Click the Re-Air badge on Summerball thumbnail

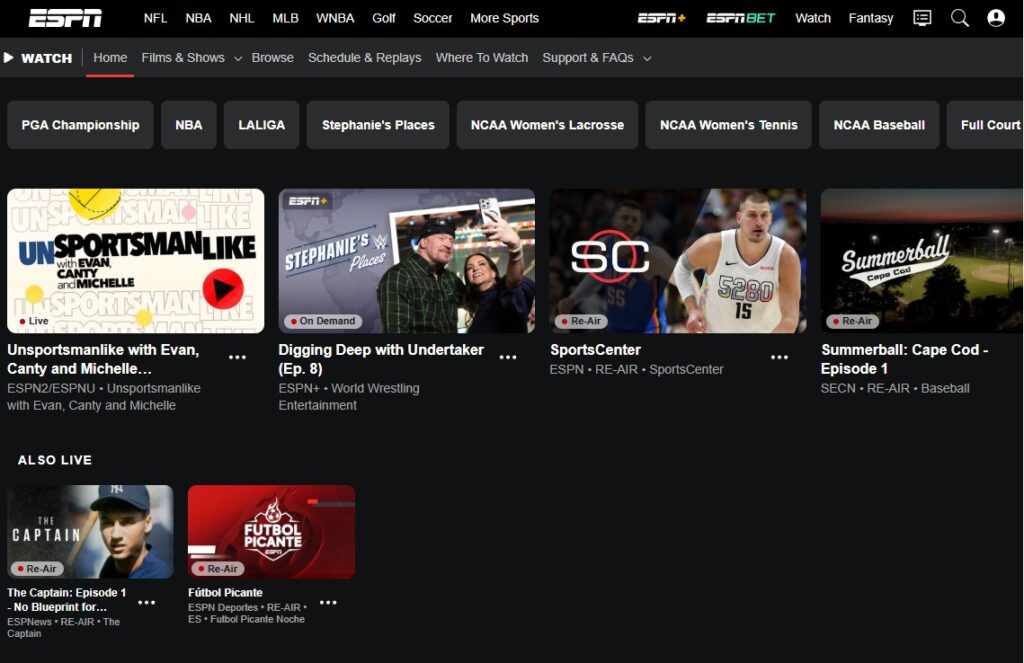point(852,321)
